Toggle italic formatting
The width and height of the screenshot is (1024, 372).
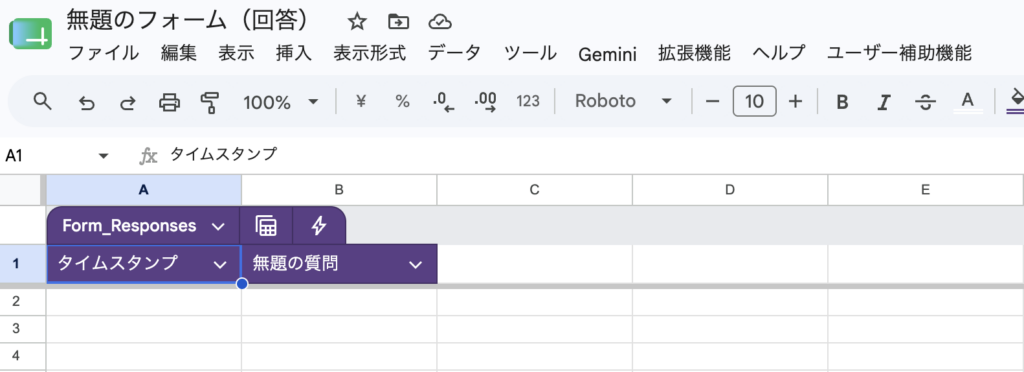point(884,102)
